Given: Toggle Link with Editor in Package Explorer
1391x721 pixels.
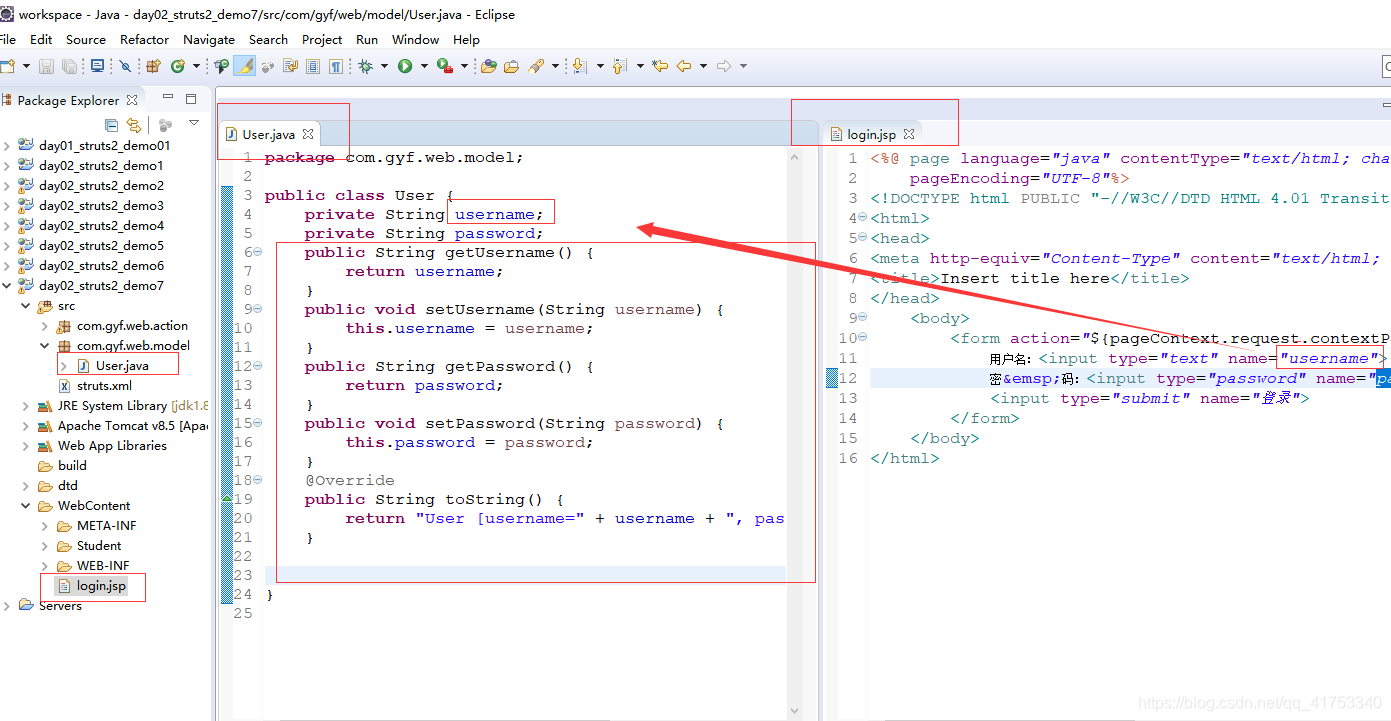Looking at the screenshot, I should tap(134, 125).
